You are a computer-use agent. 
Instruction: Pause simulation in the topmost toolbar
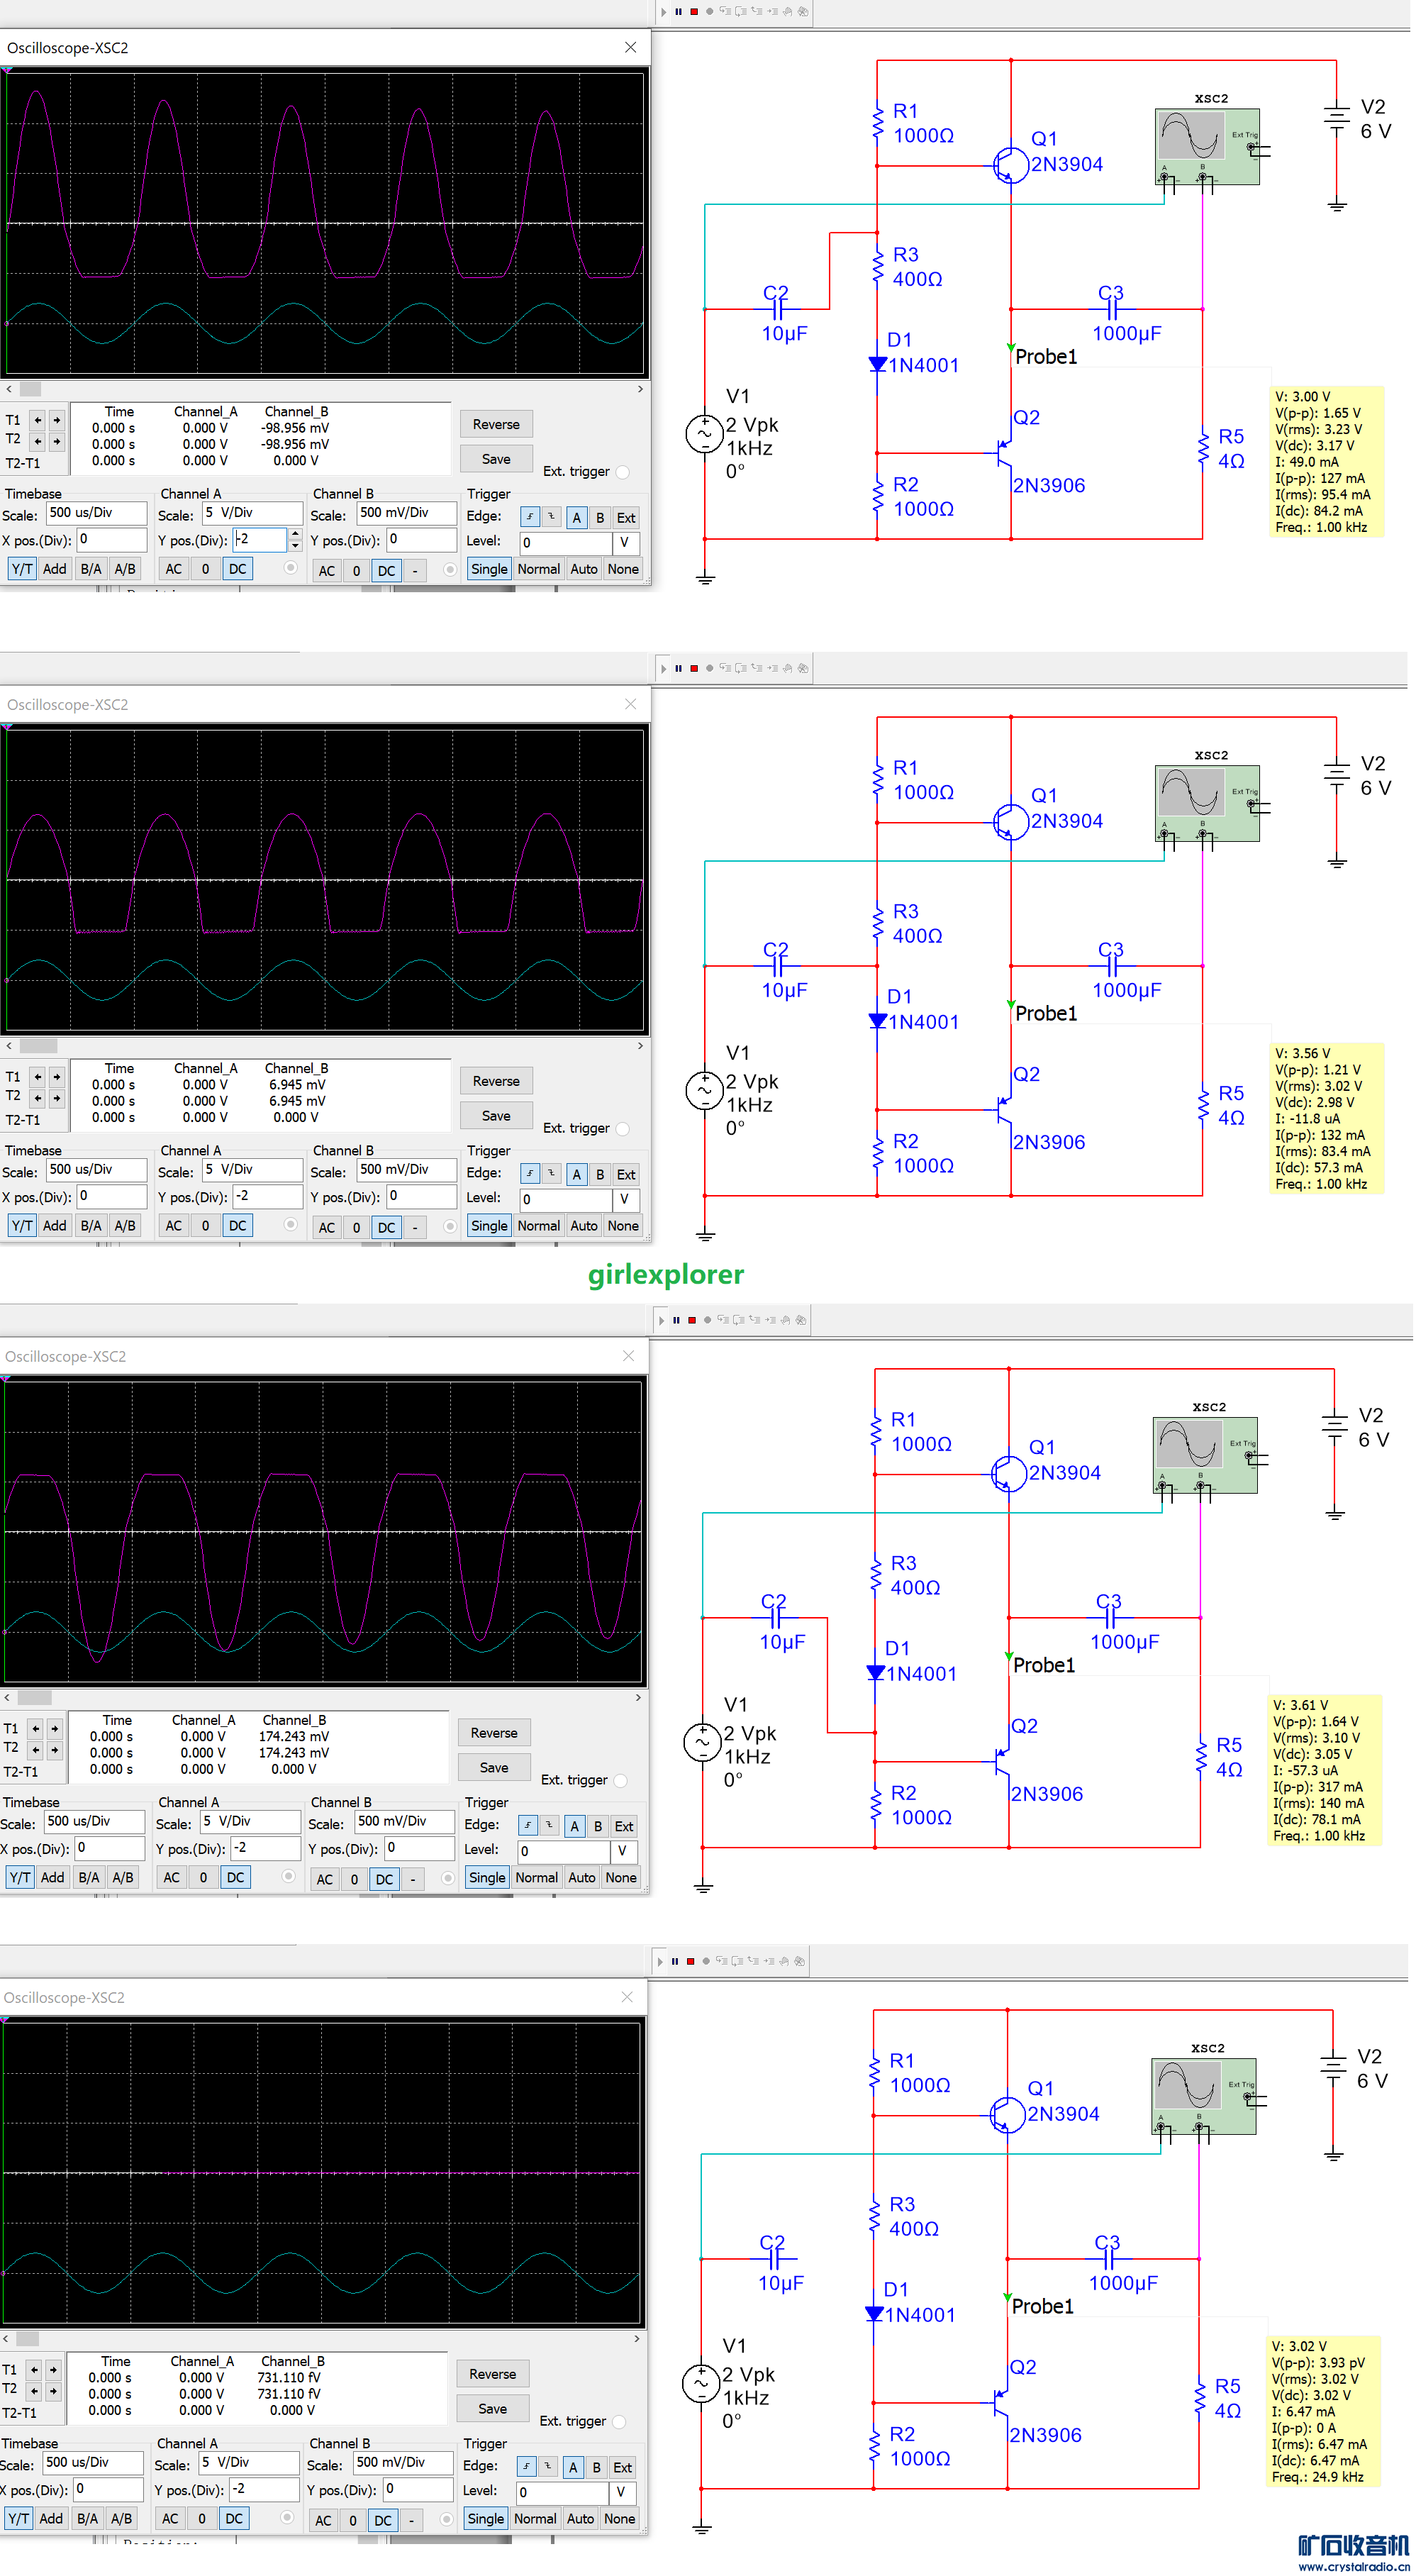pos(679,12)
